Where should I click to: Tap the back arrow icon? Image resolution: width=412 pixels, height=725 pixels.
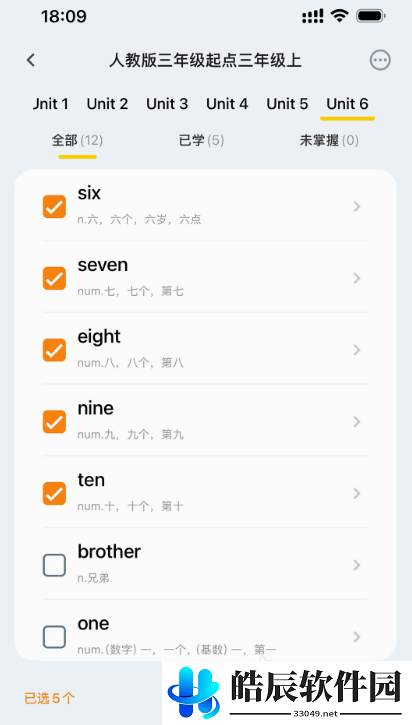pyautogui.click(x=31, y=60)
